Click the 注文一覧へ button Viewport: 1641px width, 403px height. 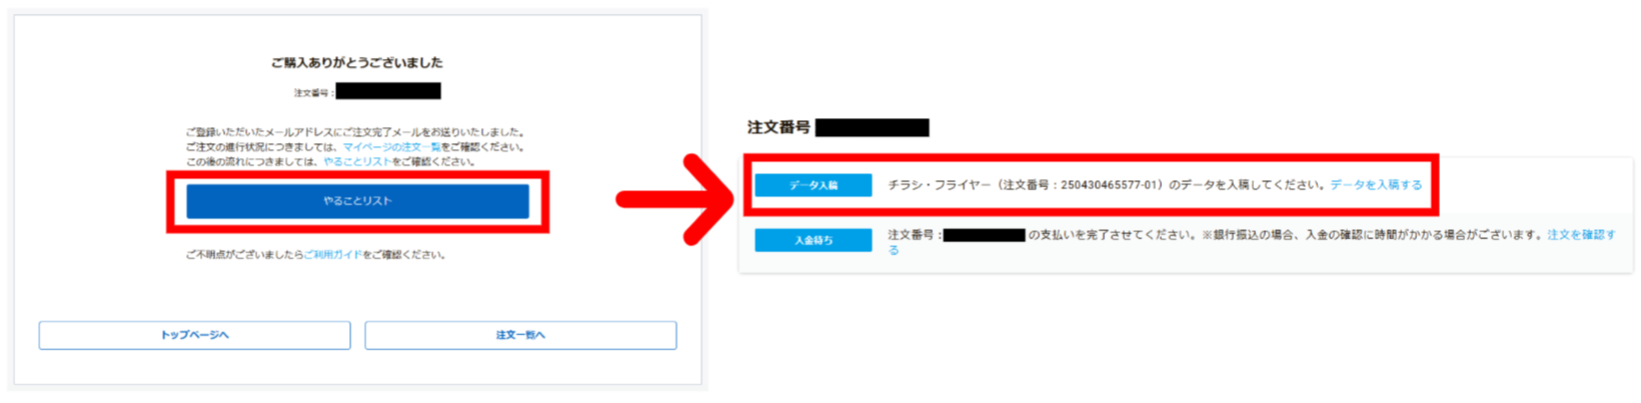tap(520, 335)
